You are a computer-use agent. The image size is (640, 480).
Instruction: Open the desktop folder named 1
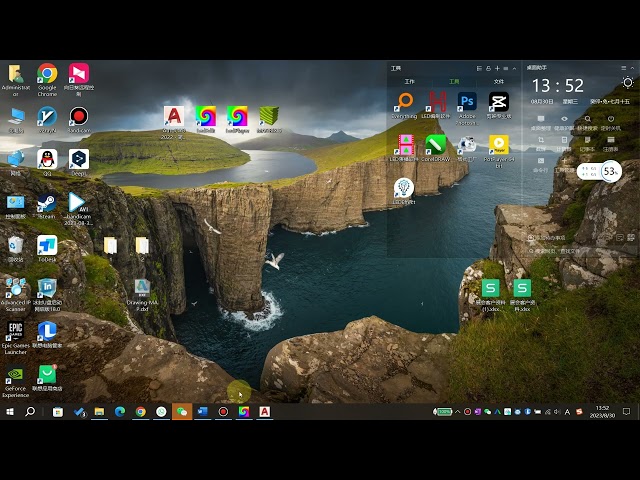point(110,245)
